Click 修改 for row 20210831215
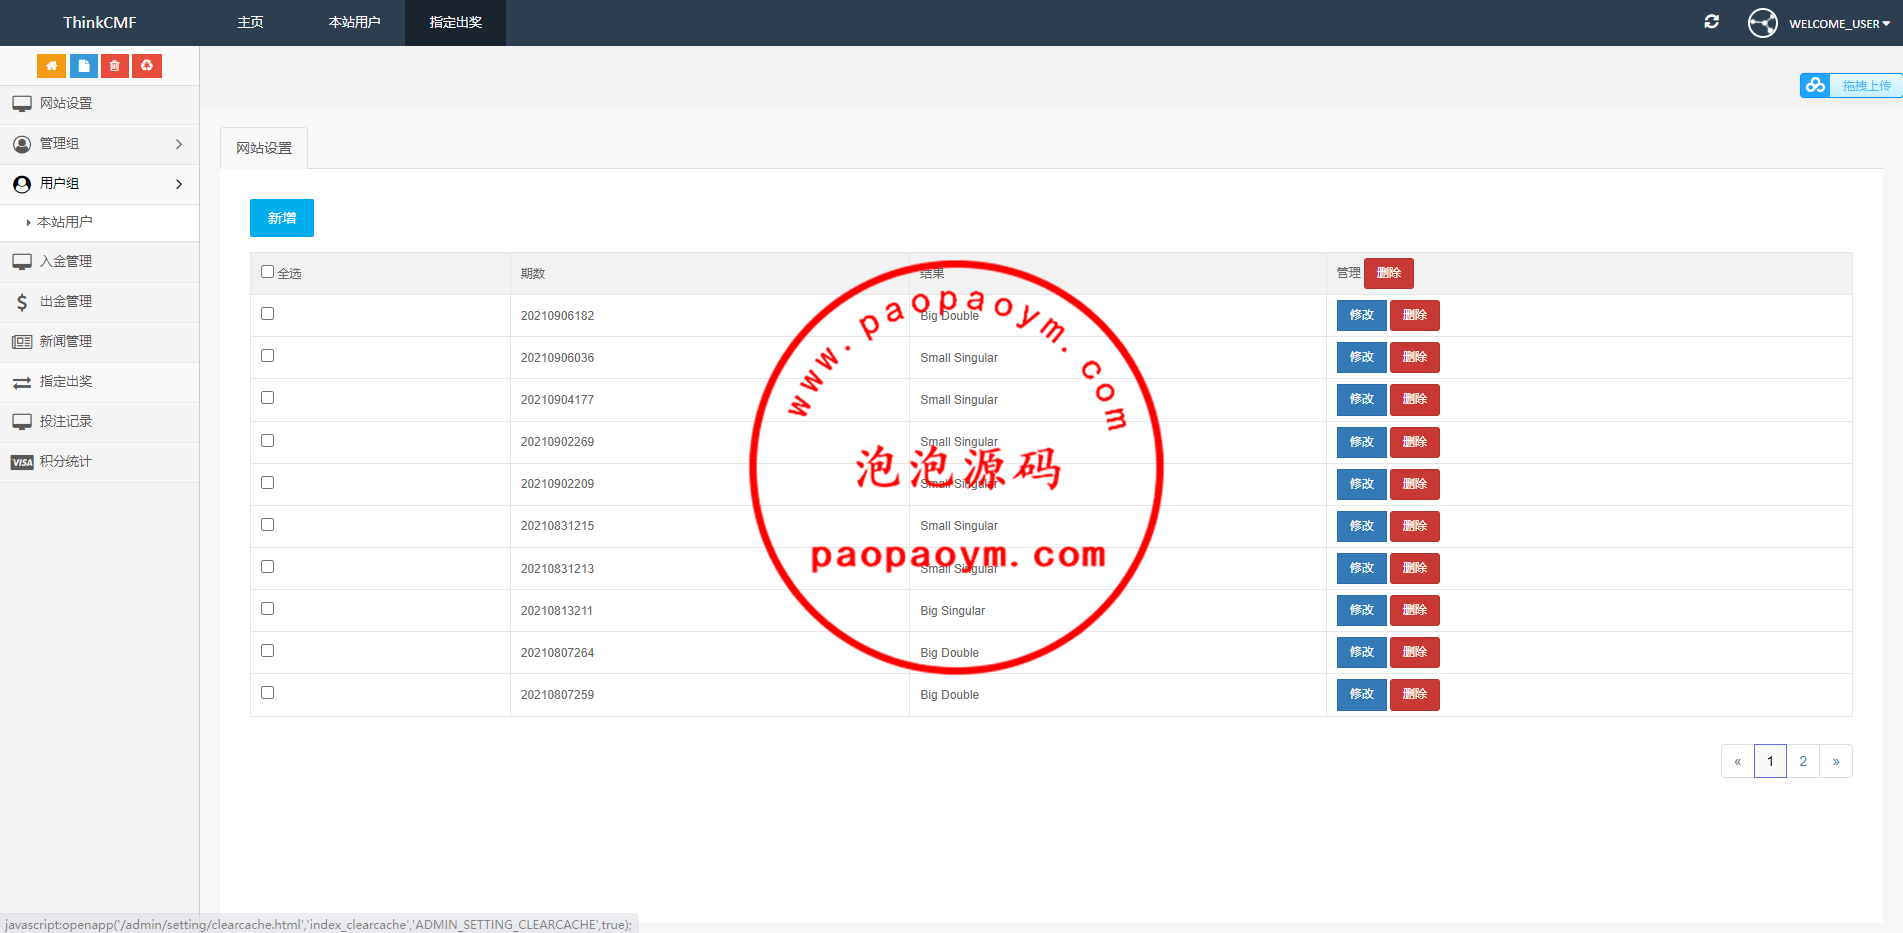The image size is (1903, 933). (x=1362, y=526)
